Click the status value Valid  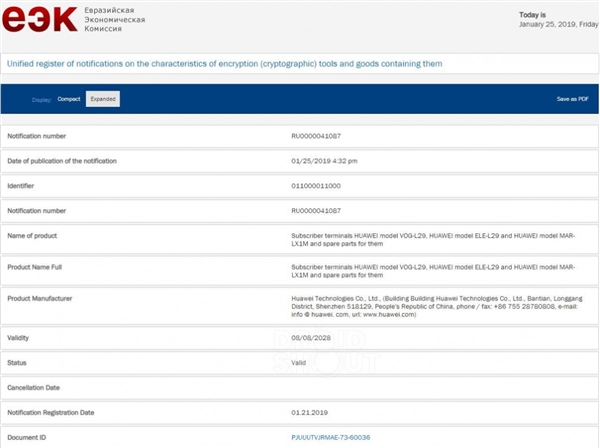[x=298, y=363]
